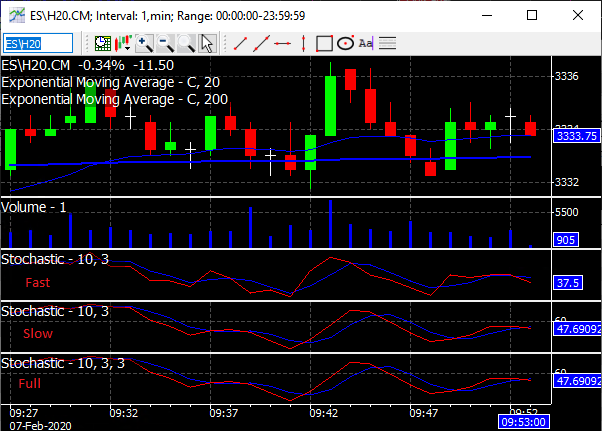Select the pointer cursor tool
This screenshot has height=431, width=602.
[207, 43]
